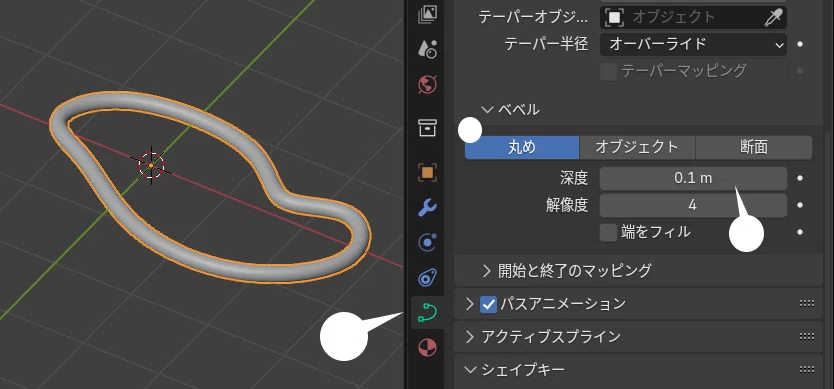
Task: Select the オブジェクト bevel mode
Action: [637, 147]
